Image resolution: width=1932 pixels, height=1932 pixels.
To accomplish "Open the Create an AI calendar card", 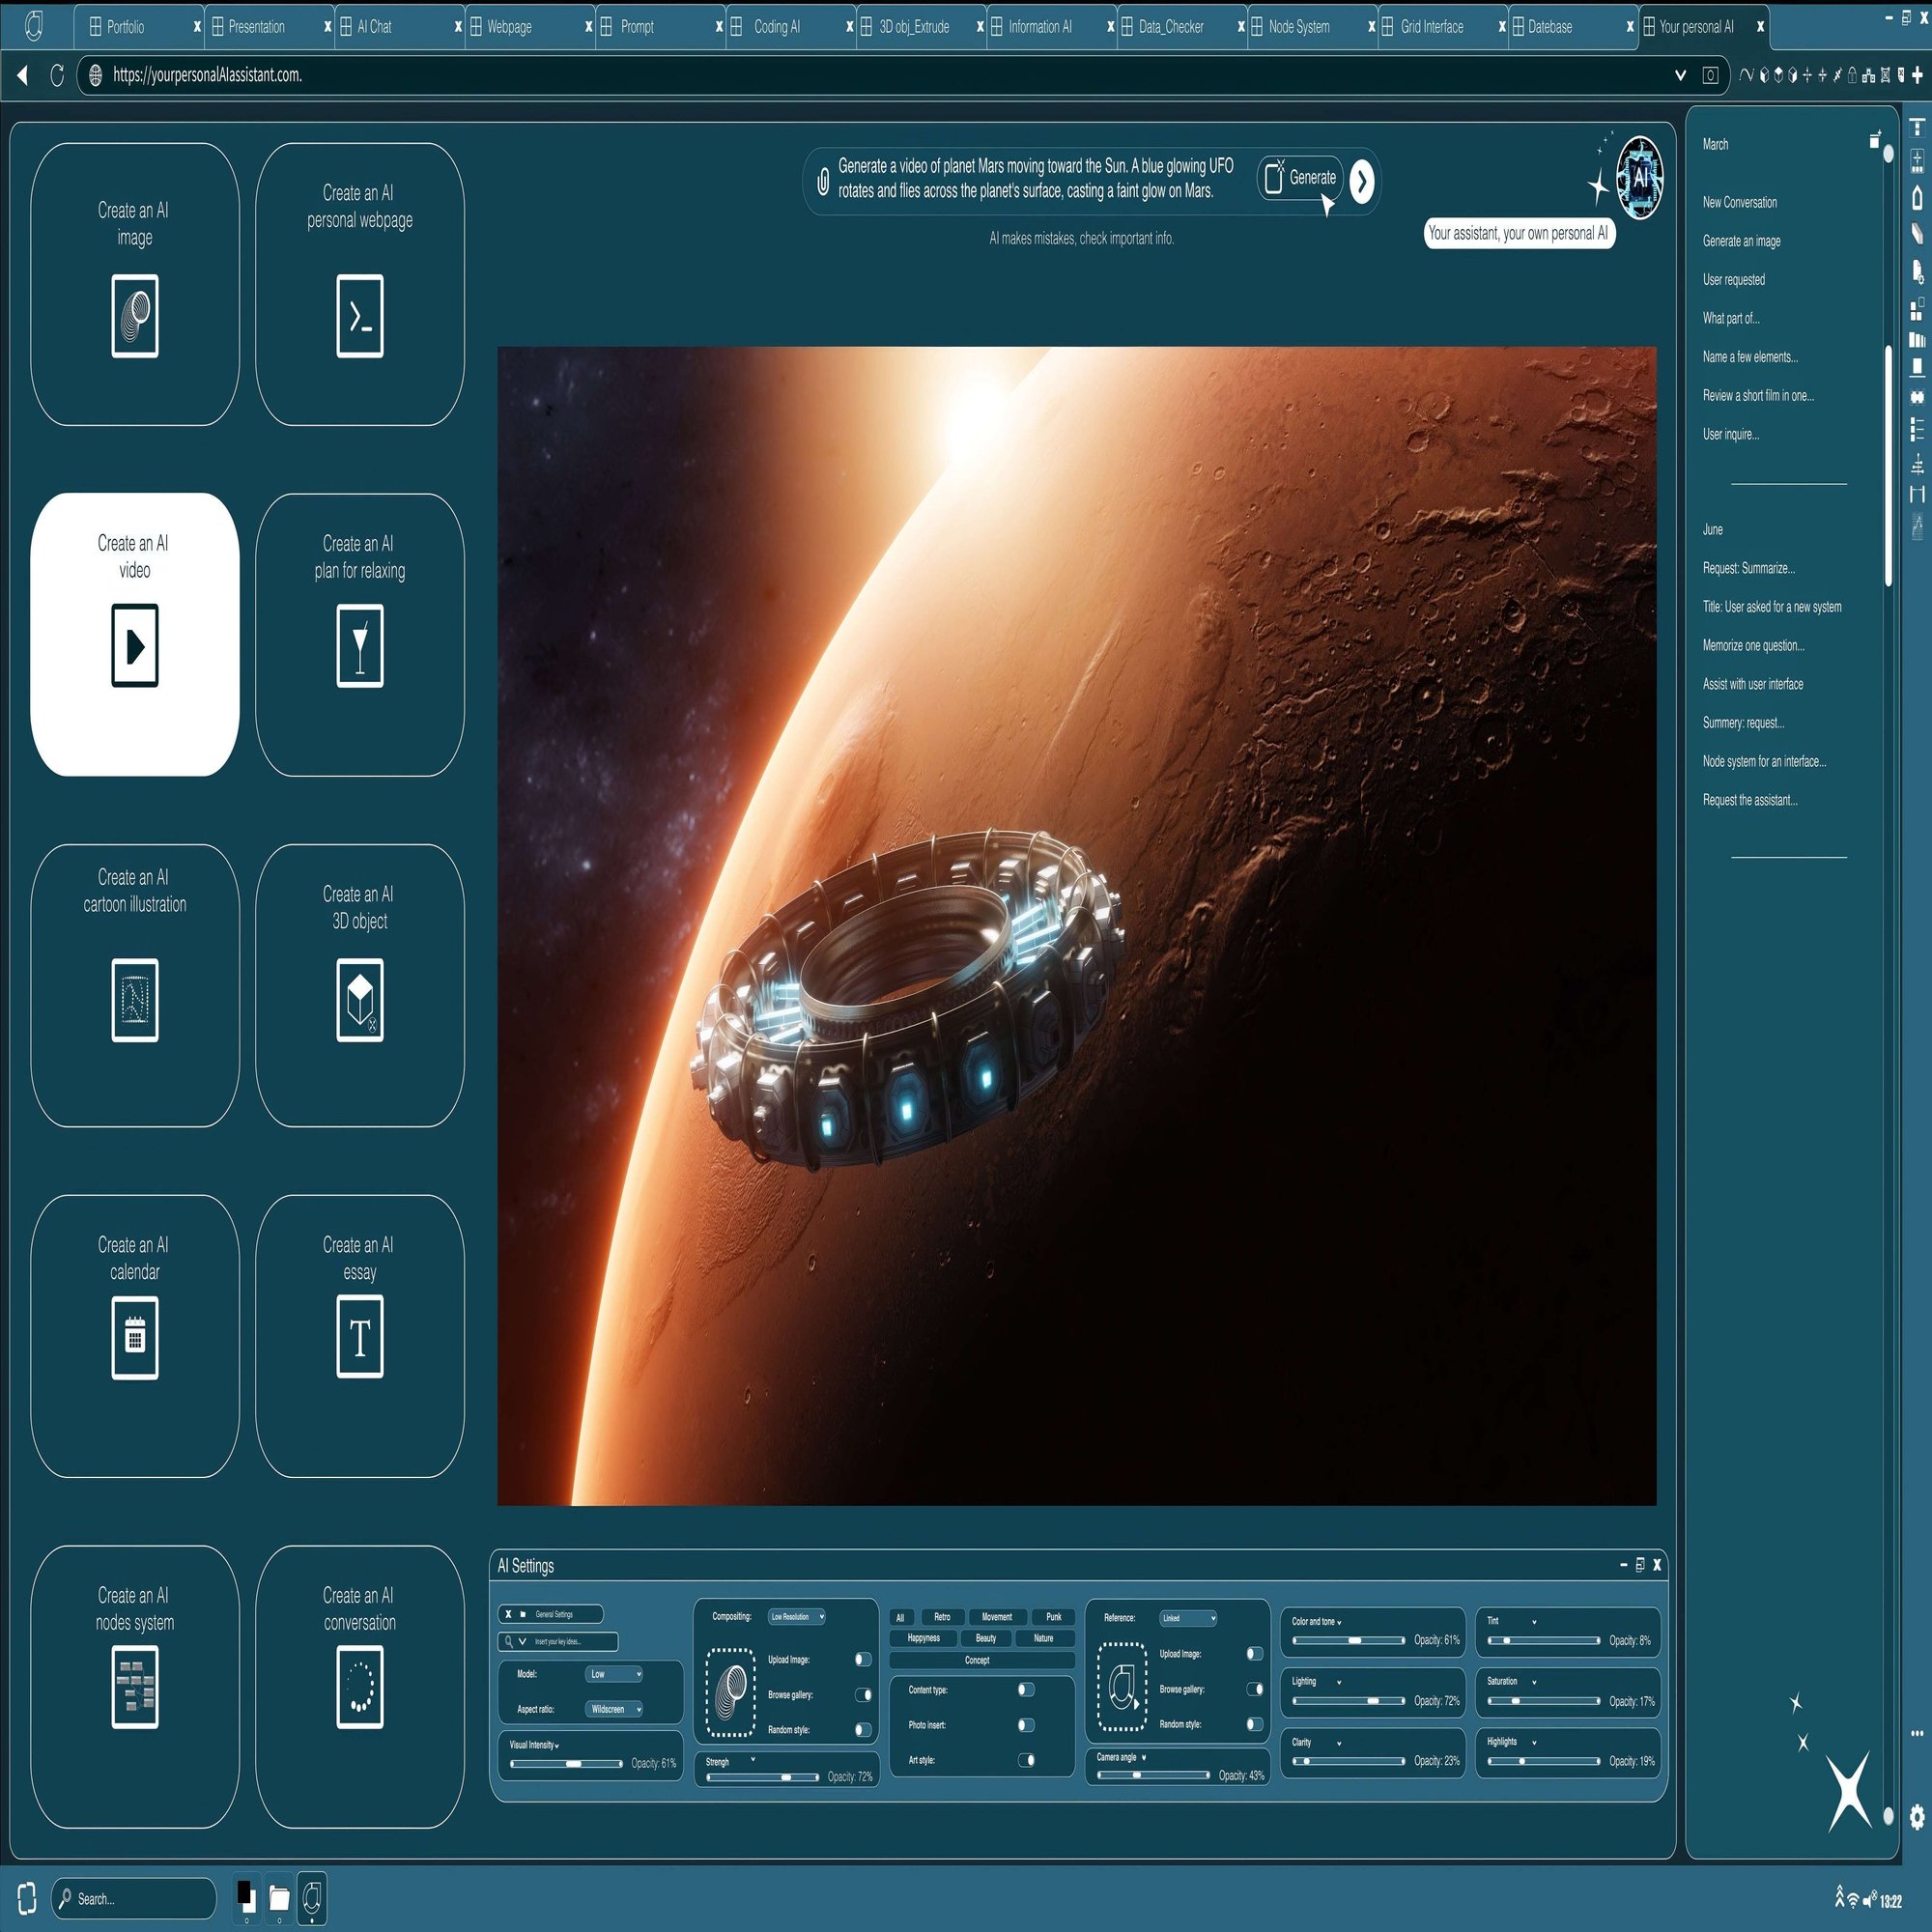I will (134, 1335).
